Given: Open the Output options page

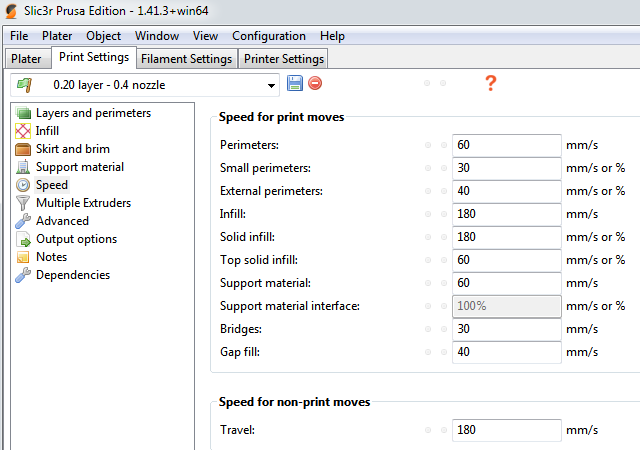Looking at the screenshot, I should (76, 239).
